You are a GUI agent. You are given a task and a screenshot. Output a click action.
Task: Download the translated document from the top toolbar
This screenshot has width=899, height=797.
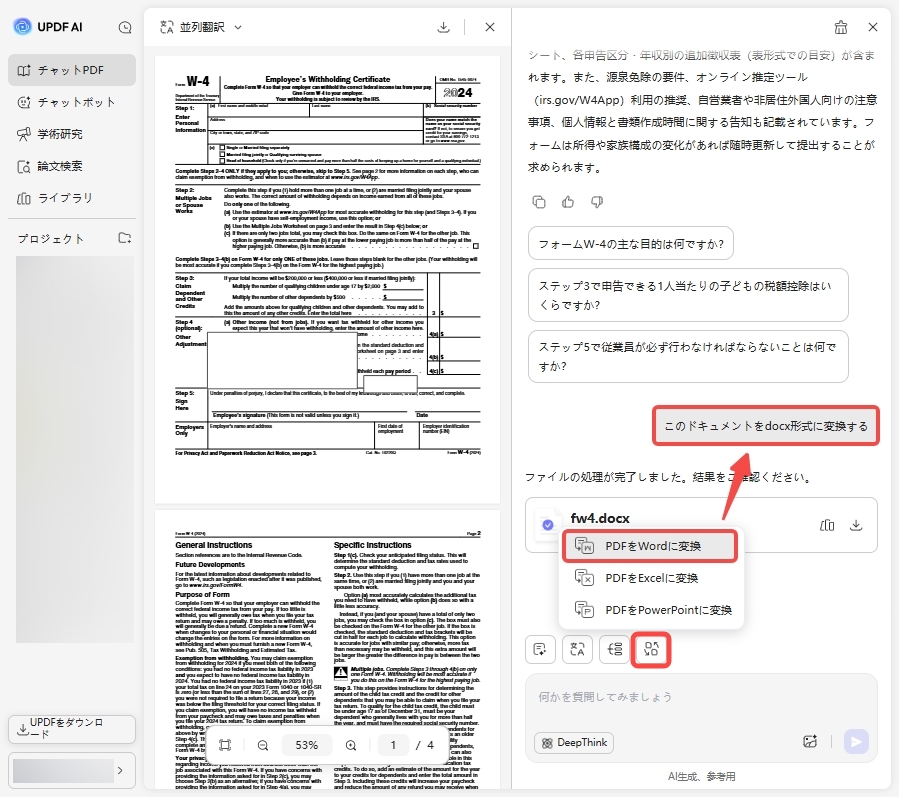click(443, 28)
